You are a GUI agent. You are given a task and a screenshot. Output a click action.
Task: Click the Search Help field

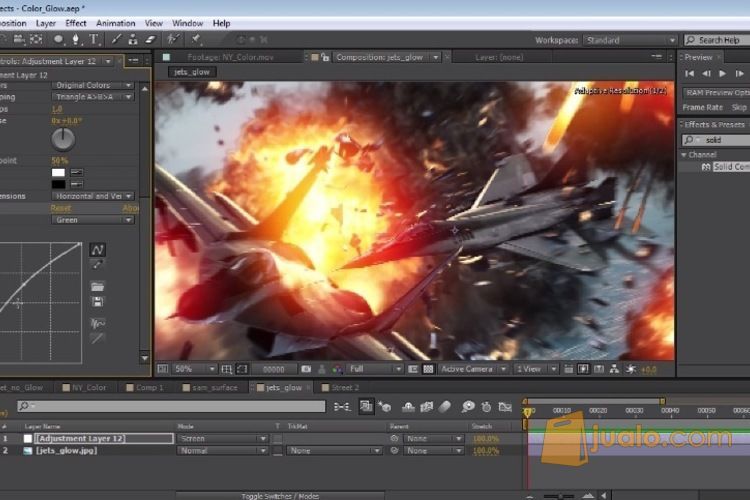[x=717, y=40]
